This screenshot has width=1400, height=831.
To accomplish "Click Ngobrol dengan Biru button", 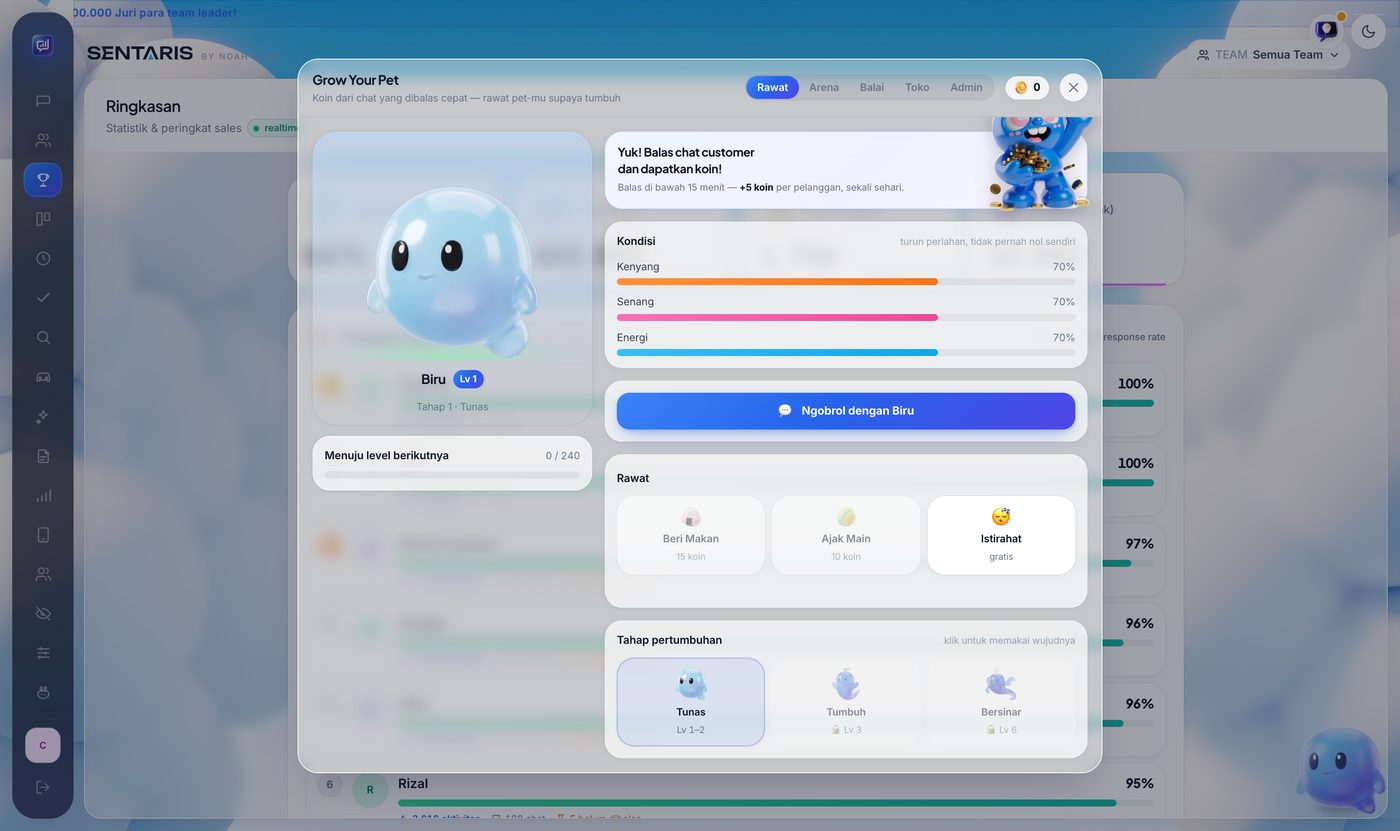I will 846,411.
